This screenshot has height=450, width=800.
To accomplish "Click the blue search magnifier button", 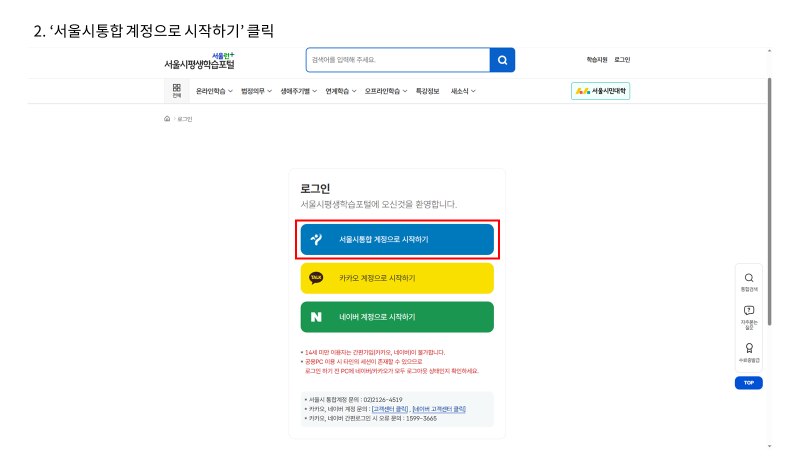I will (502, 60).
